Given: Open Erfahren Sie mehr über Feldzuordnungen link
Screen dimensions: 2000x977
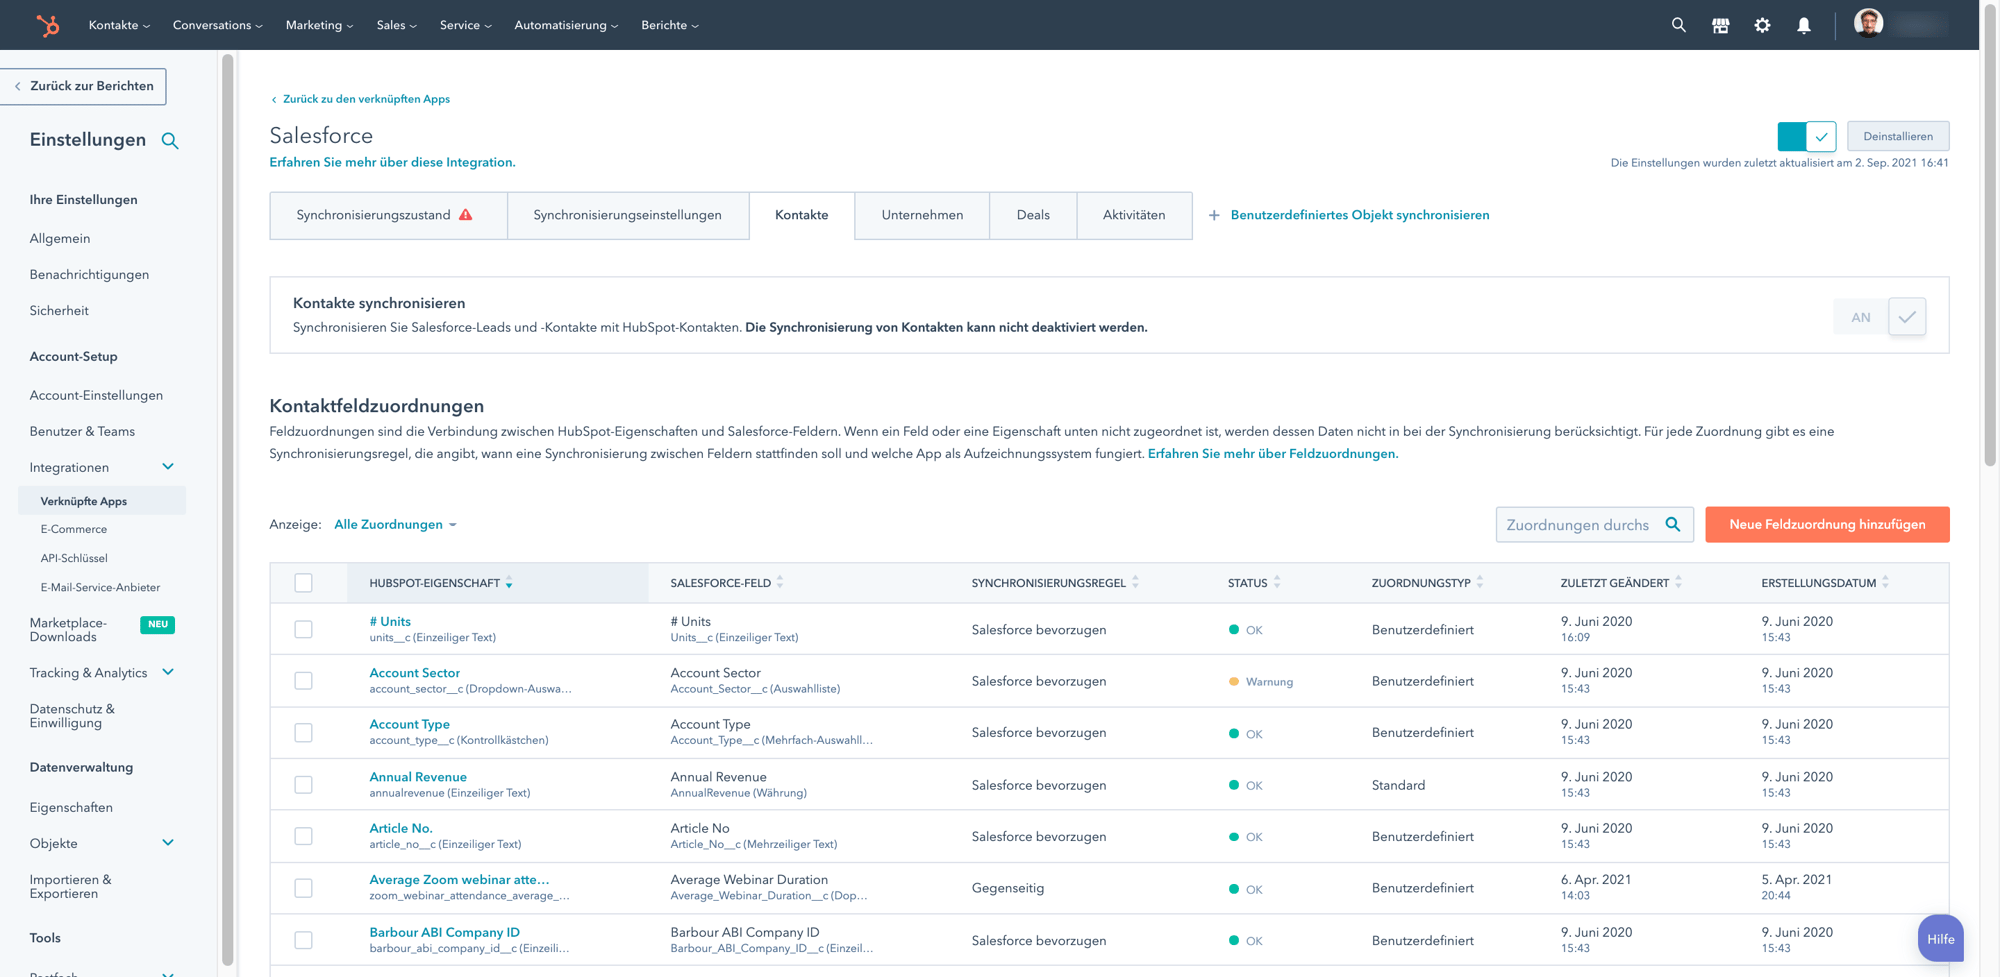Looking at the screenshot, I should coord(1273,454).
